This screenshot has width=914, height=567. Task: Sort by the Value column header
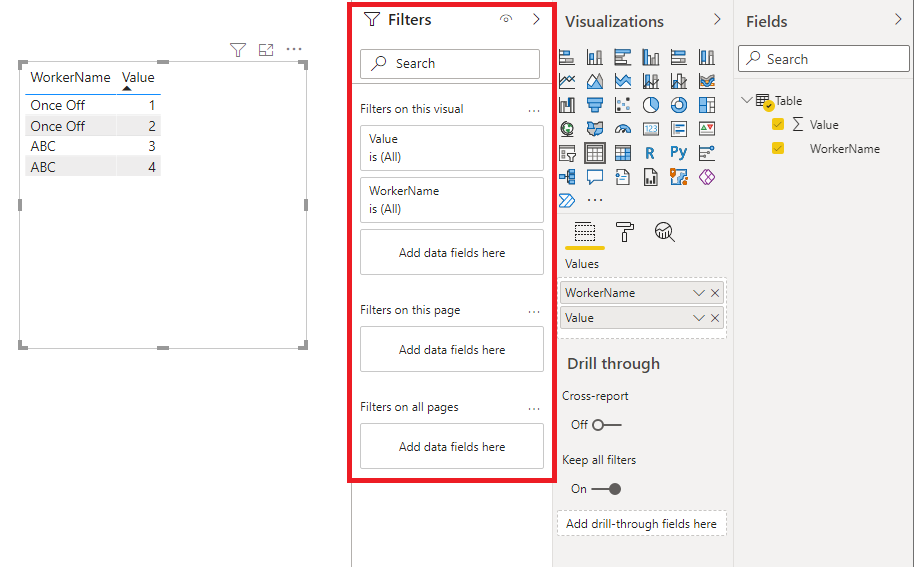[138, 78]
